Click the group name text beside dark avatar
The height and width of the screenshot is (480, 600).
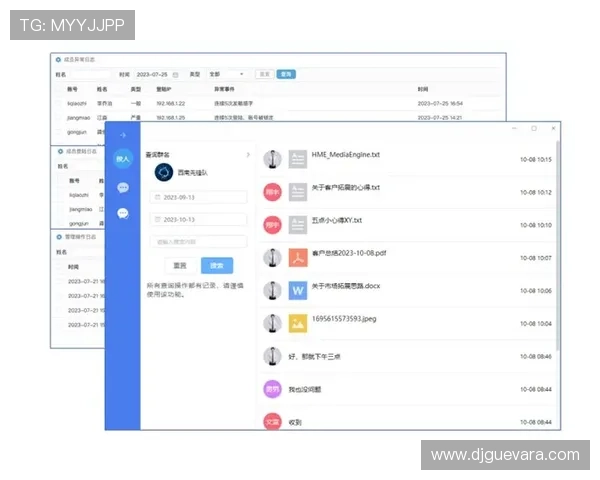click(x=193, y=173)
